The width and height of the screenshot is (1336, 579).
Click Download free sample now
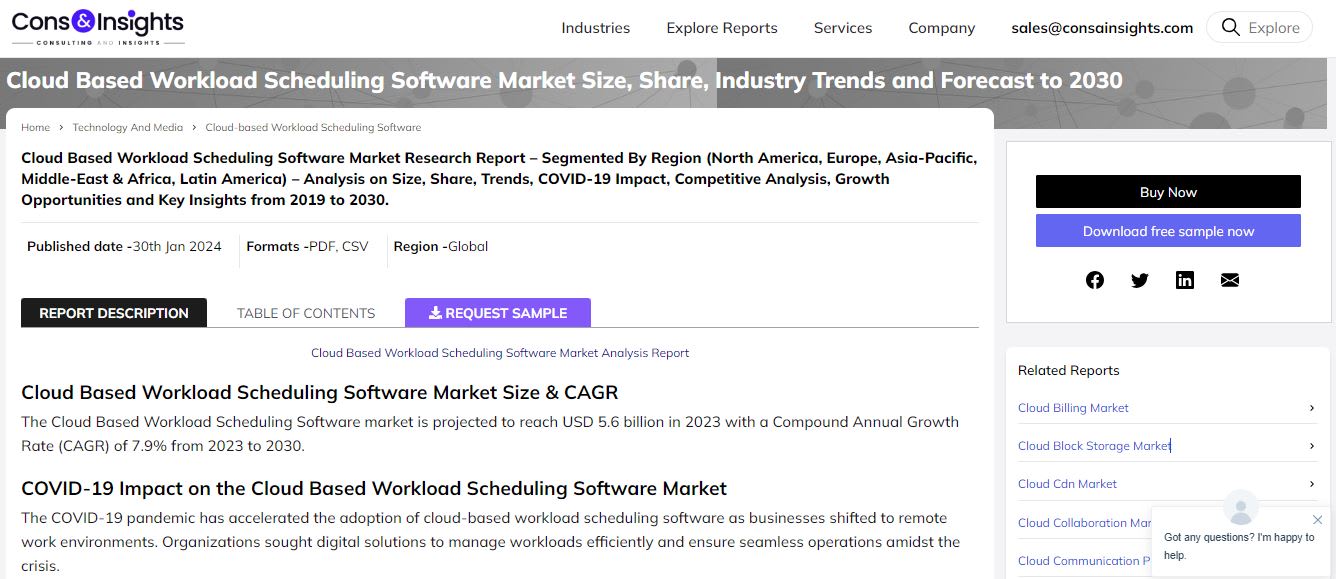(x=1168, y=231)
